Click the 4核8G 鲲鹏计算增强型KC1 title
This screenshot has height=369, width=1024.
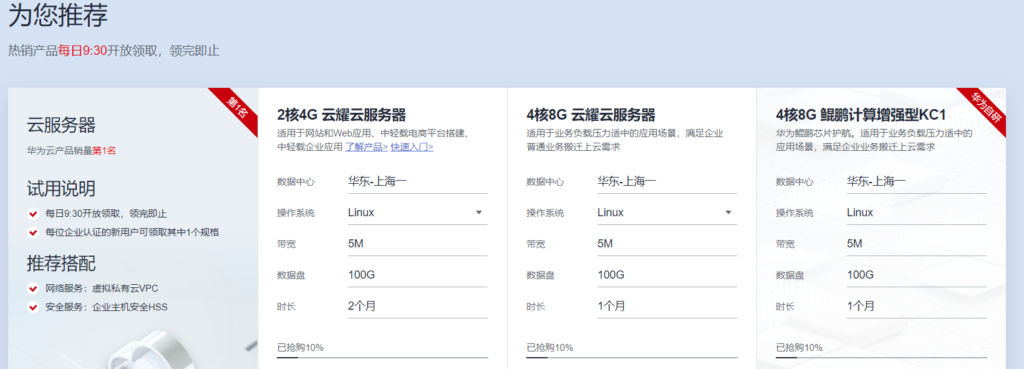[x=861, y=116]
